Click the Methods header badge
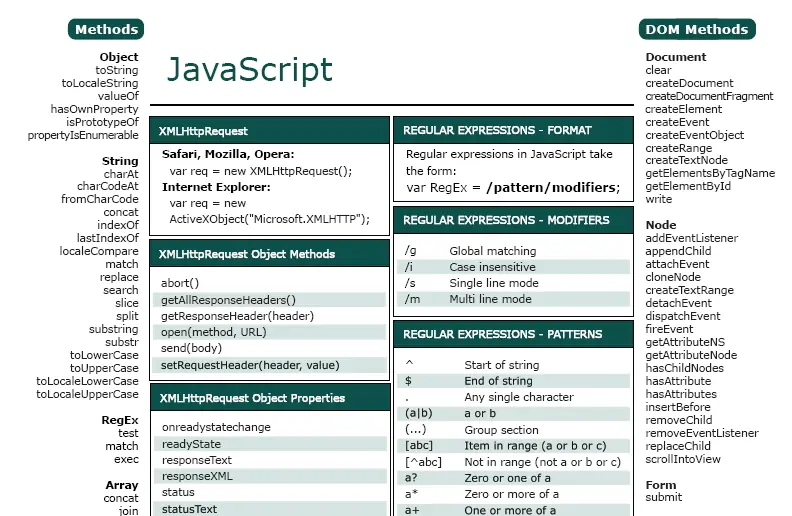 106,29
